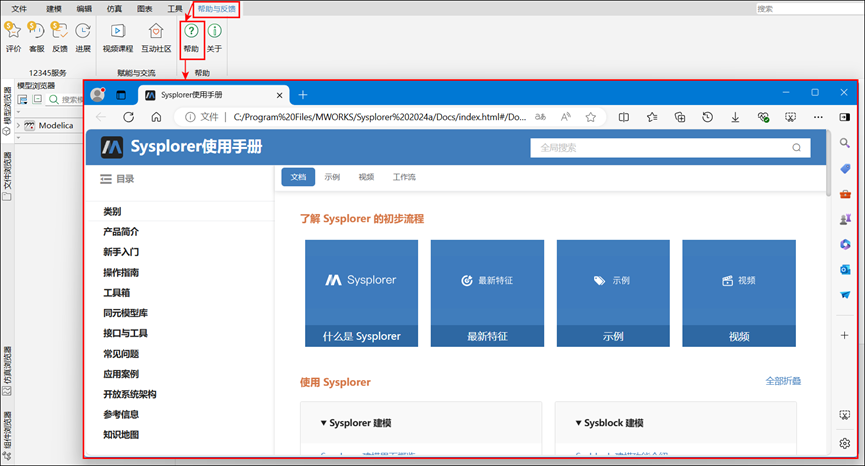Viewport: 865px width, 466px height.
Task: Expand the Modelica tree node
Action: tap(18, 125)
